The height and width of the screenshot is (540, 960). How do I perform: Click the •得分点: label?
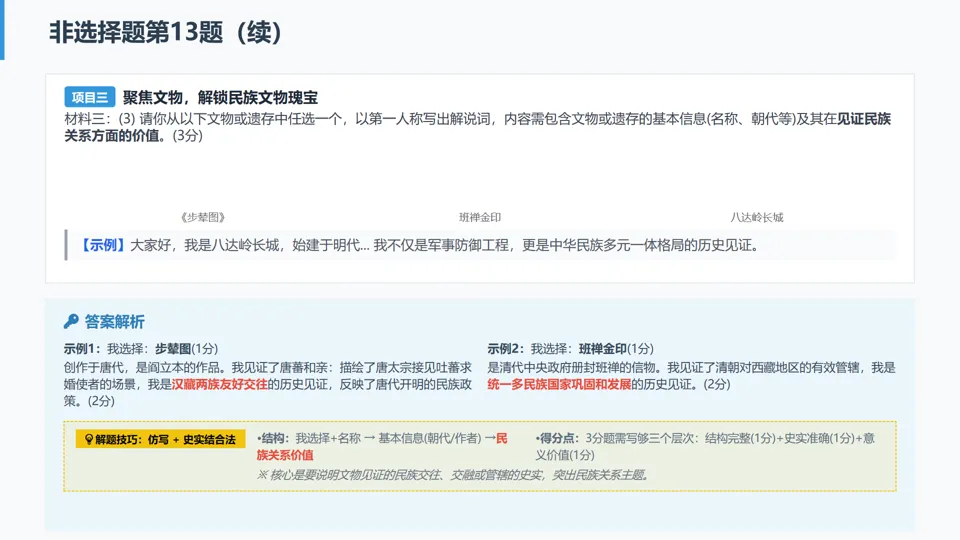pyautogui.click(x=557, y=438)
